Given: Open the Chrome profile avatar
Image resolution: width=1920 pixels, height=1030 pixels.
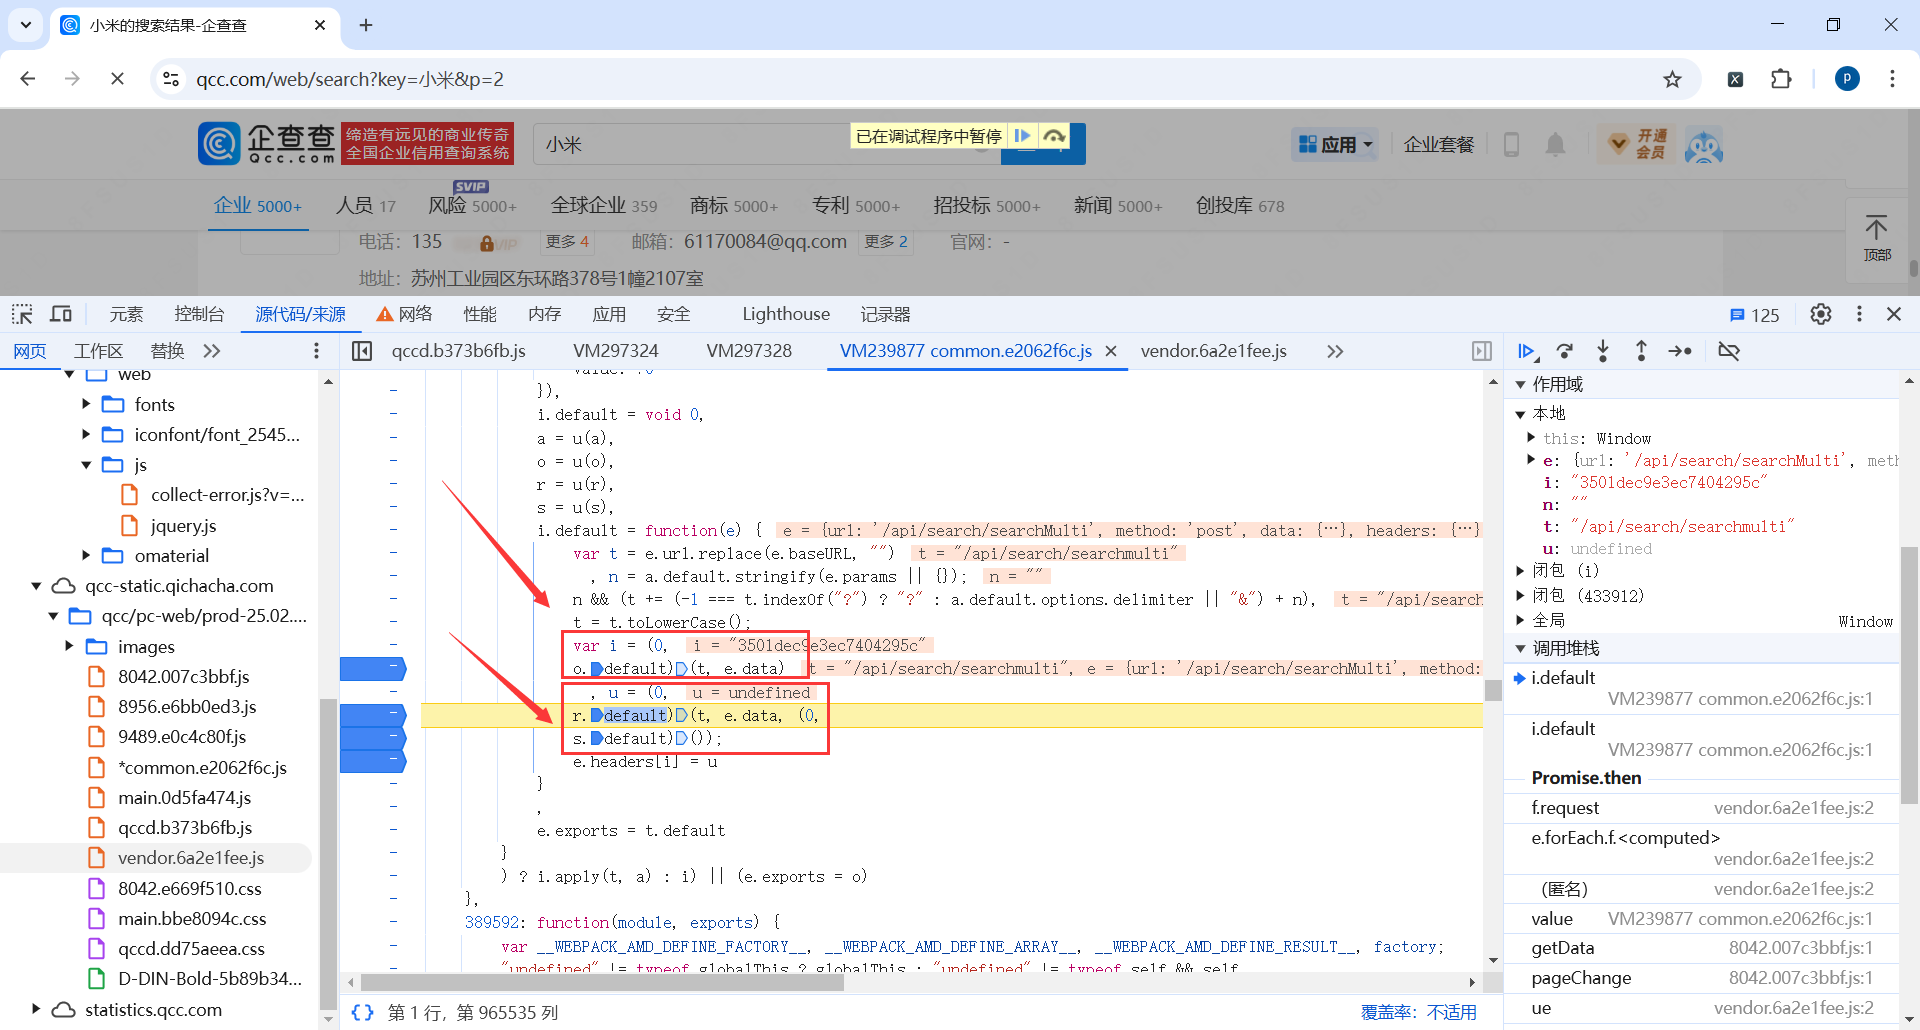Looking at the screenshot, I should (1847, 79).
